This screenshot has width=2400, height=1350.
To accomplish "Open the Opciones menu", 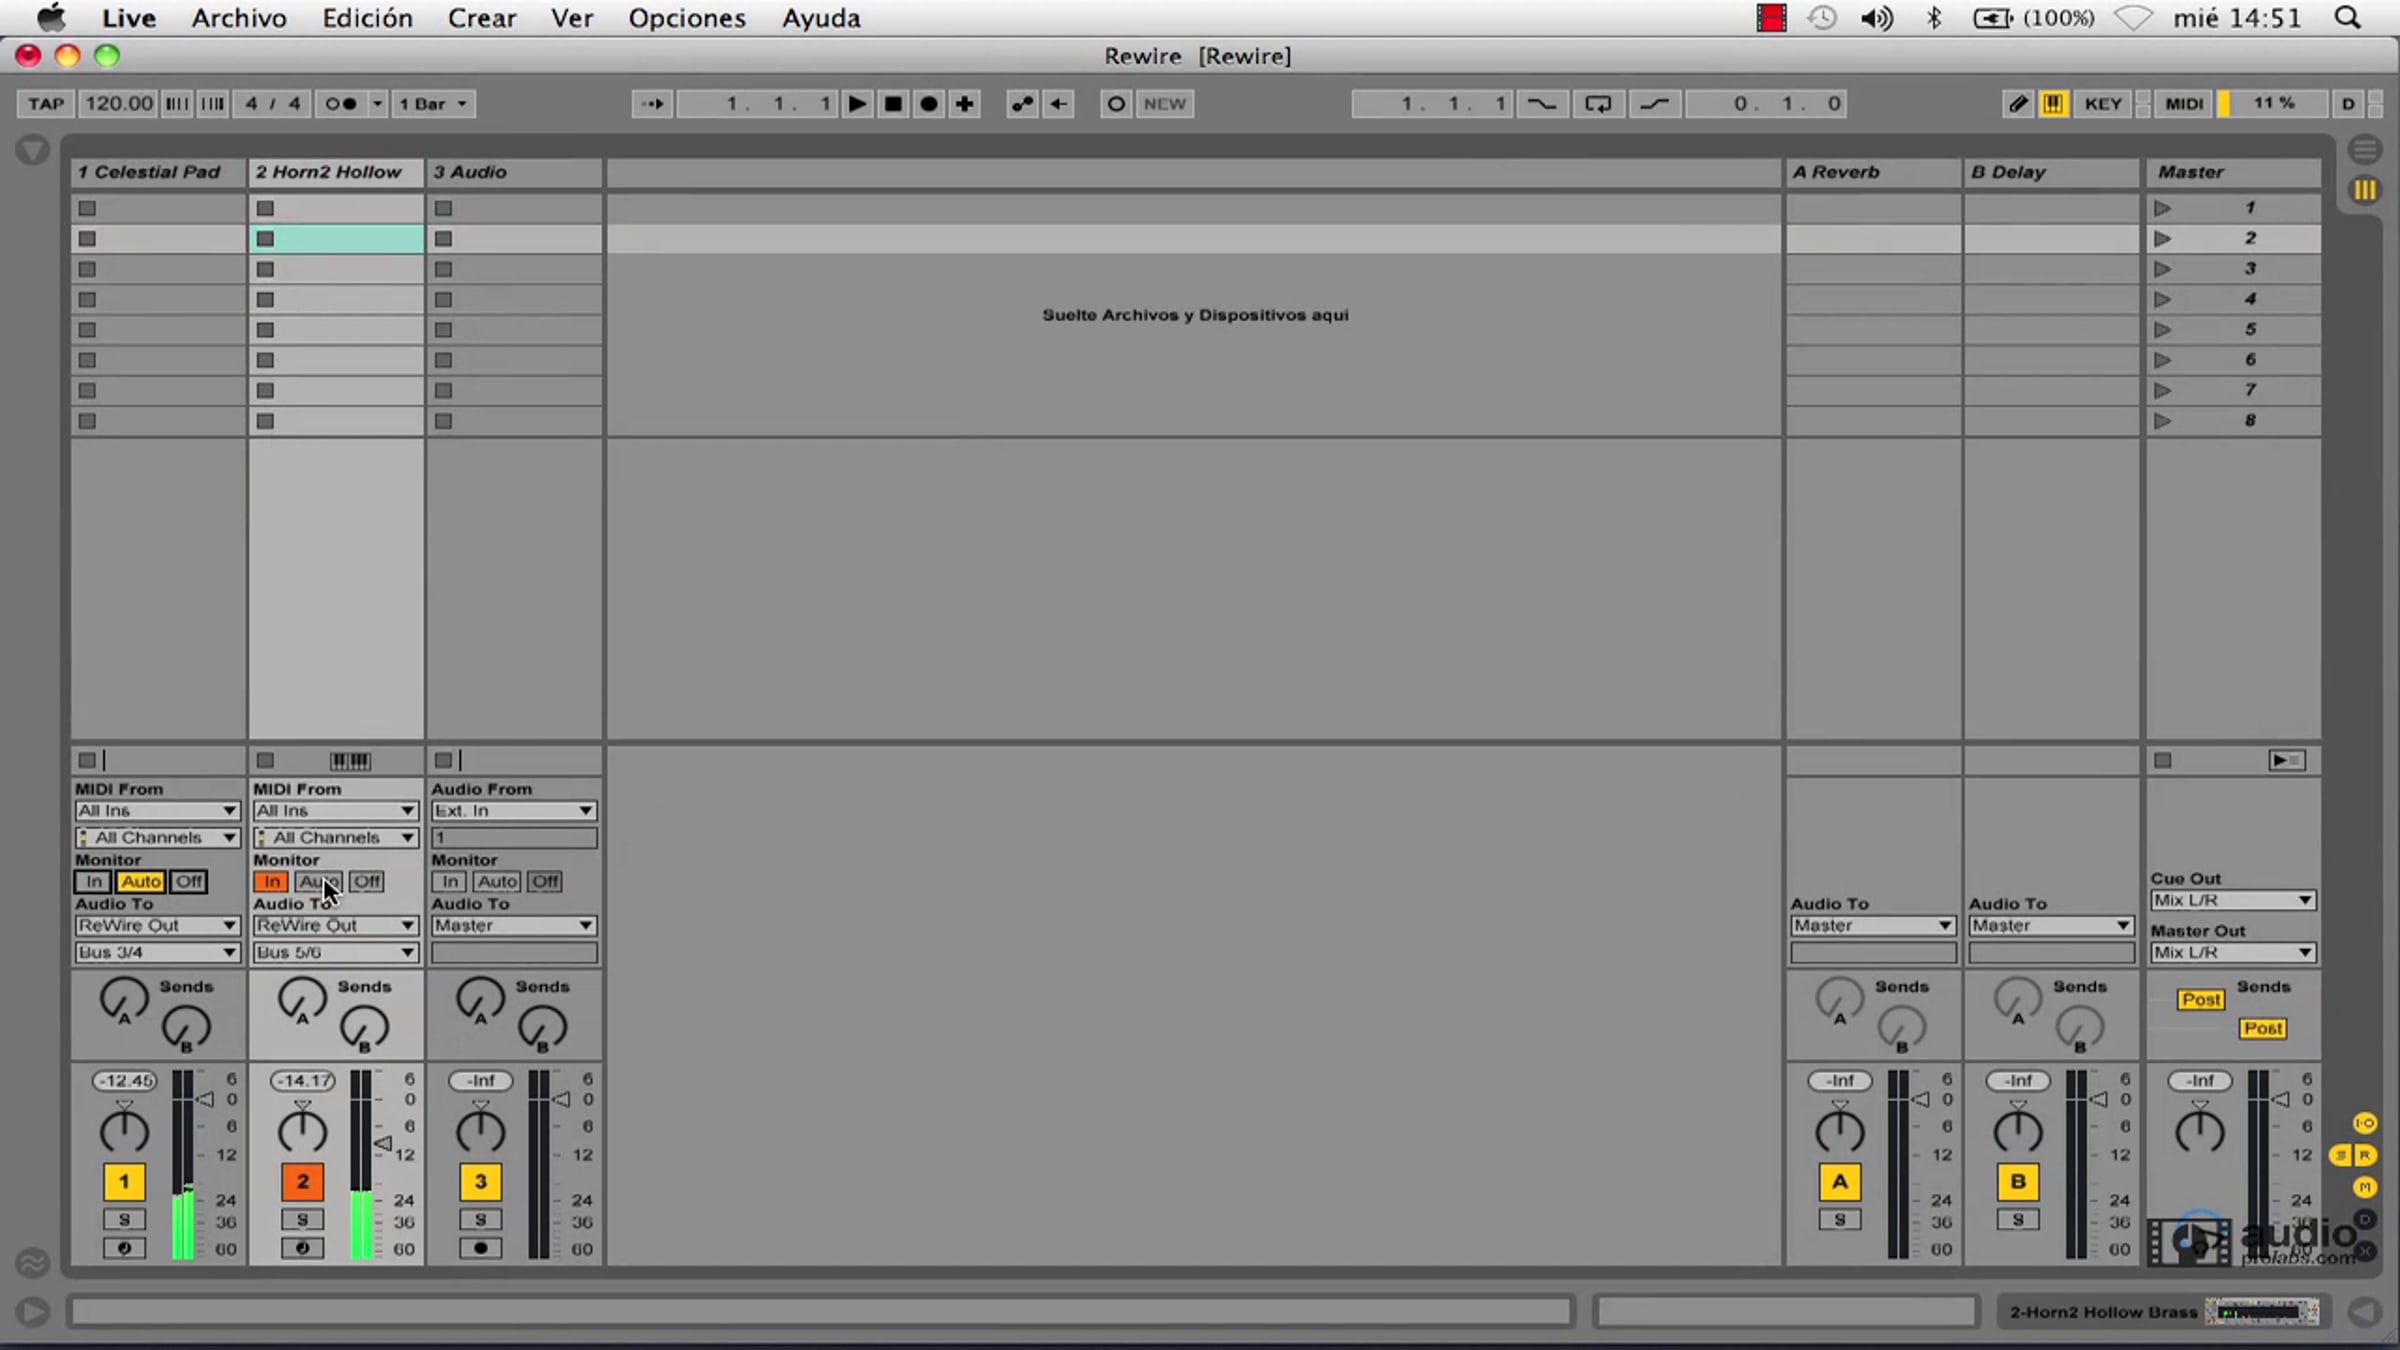I will pyautogui.click(x=686, y=18).
